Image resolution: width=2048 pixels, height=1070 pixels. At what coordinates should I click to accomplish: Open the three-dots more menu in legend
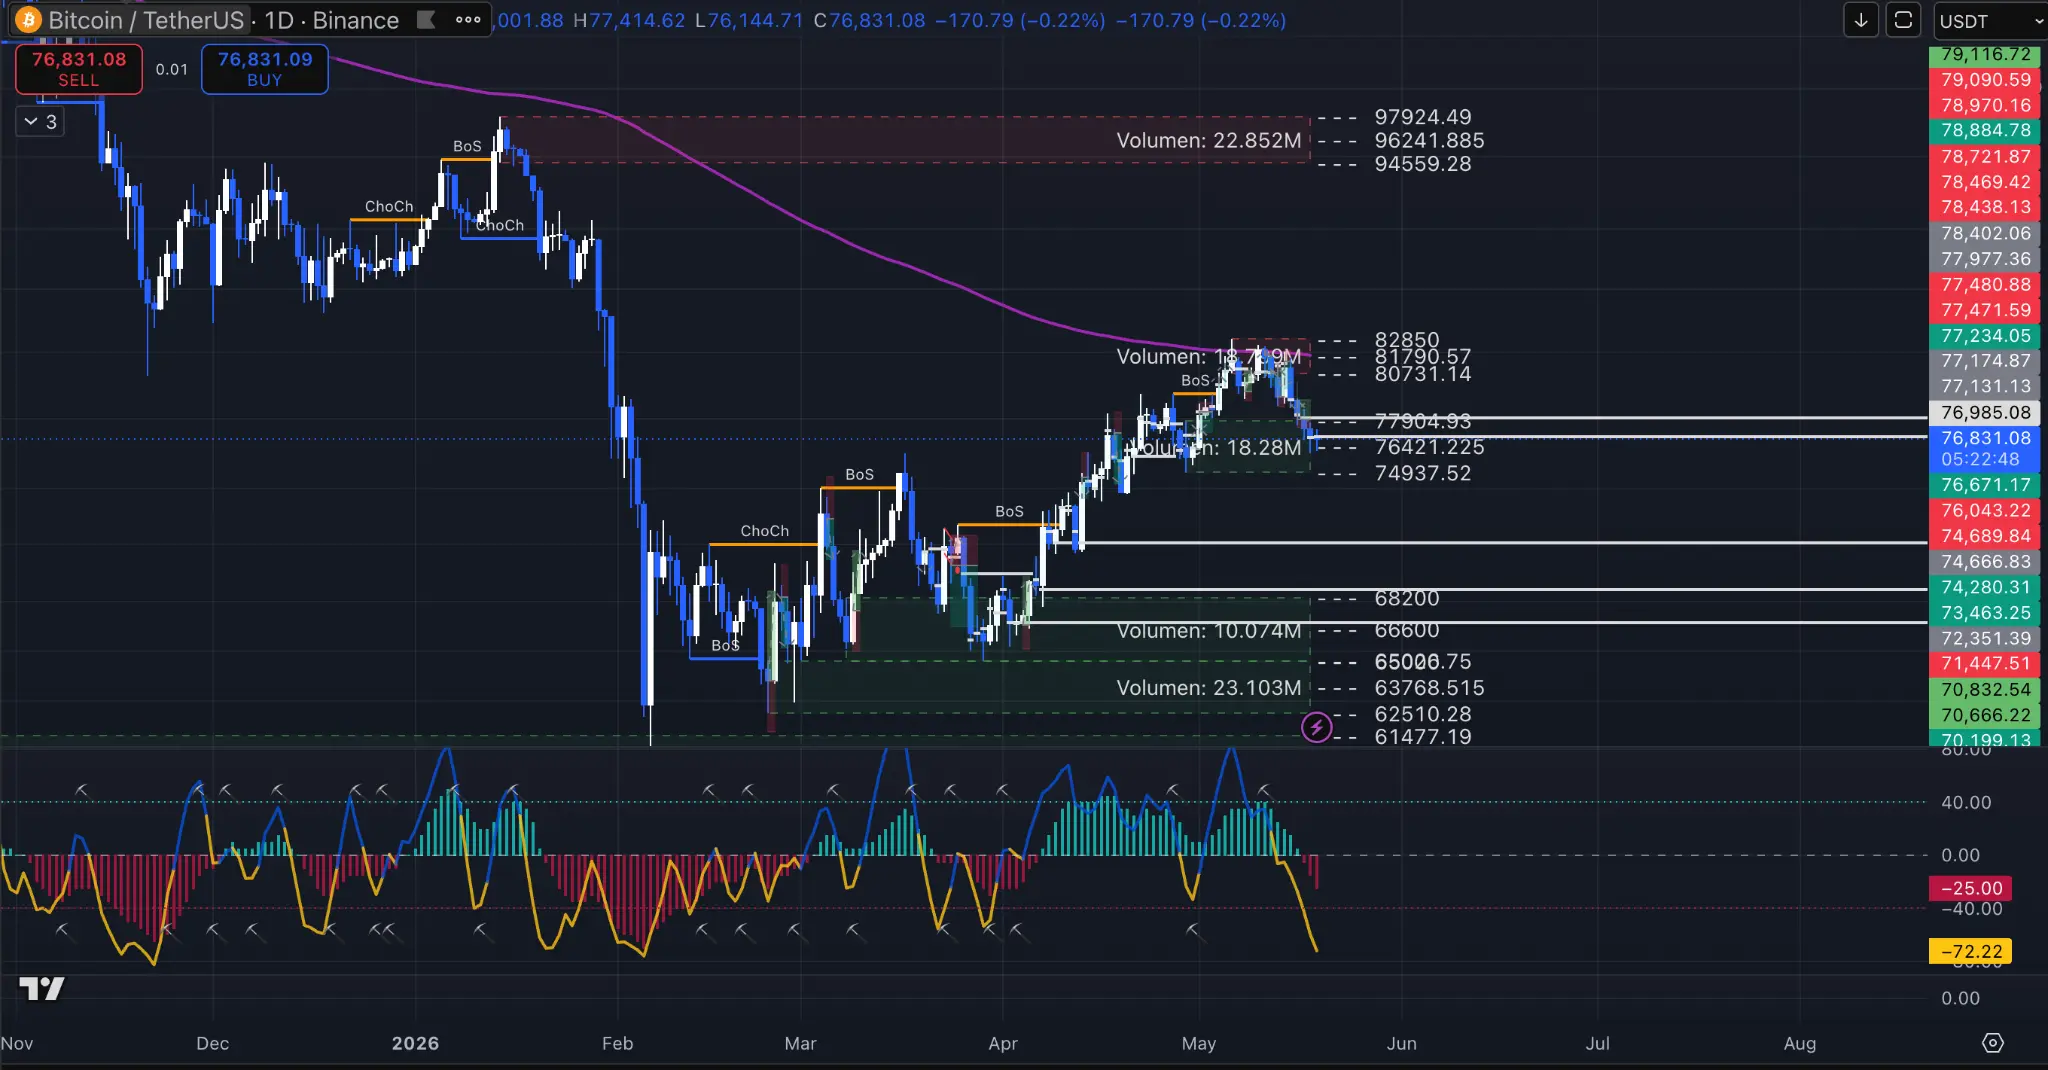[468, 20]
